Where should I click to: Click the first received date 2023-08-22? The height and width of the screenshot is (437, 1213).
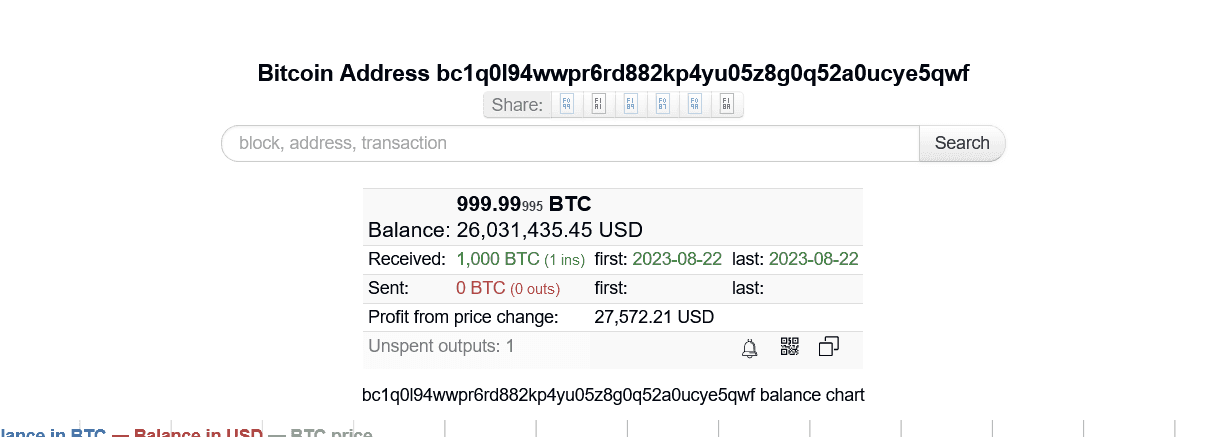tap(675, 259)
